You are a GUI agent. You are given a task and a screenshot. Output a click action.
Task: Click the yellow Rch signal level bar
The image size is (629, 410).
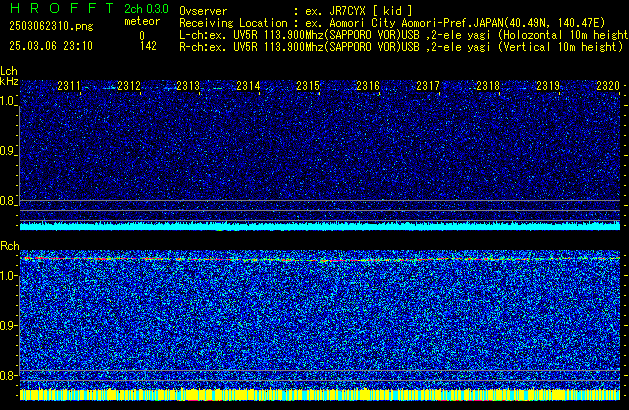tap(320, 394)
